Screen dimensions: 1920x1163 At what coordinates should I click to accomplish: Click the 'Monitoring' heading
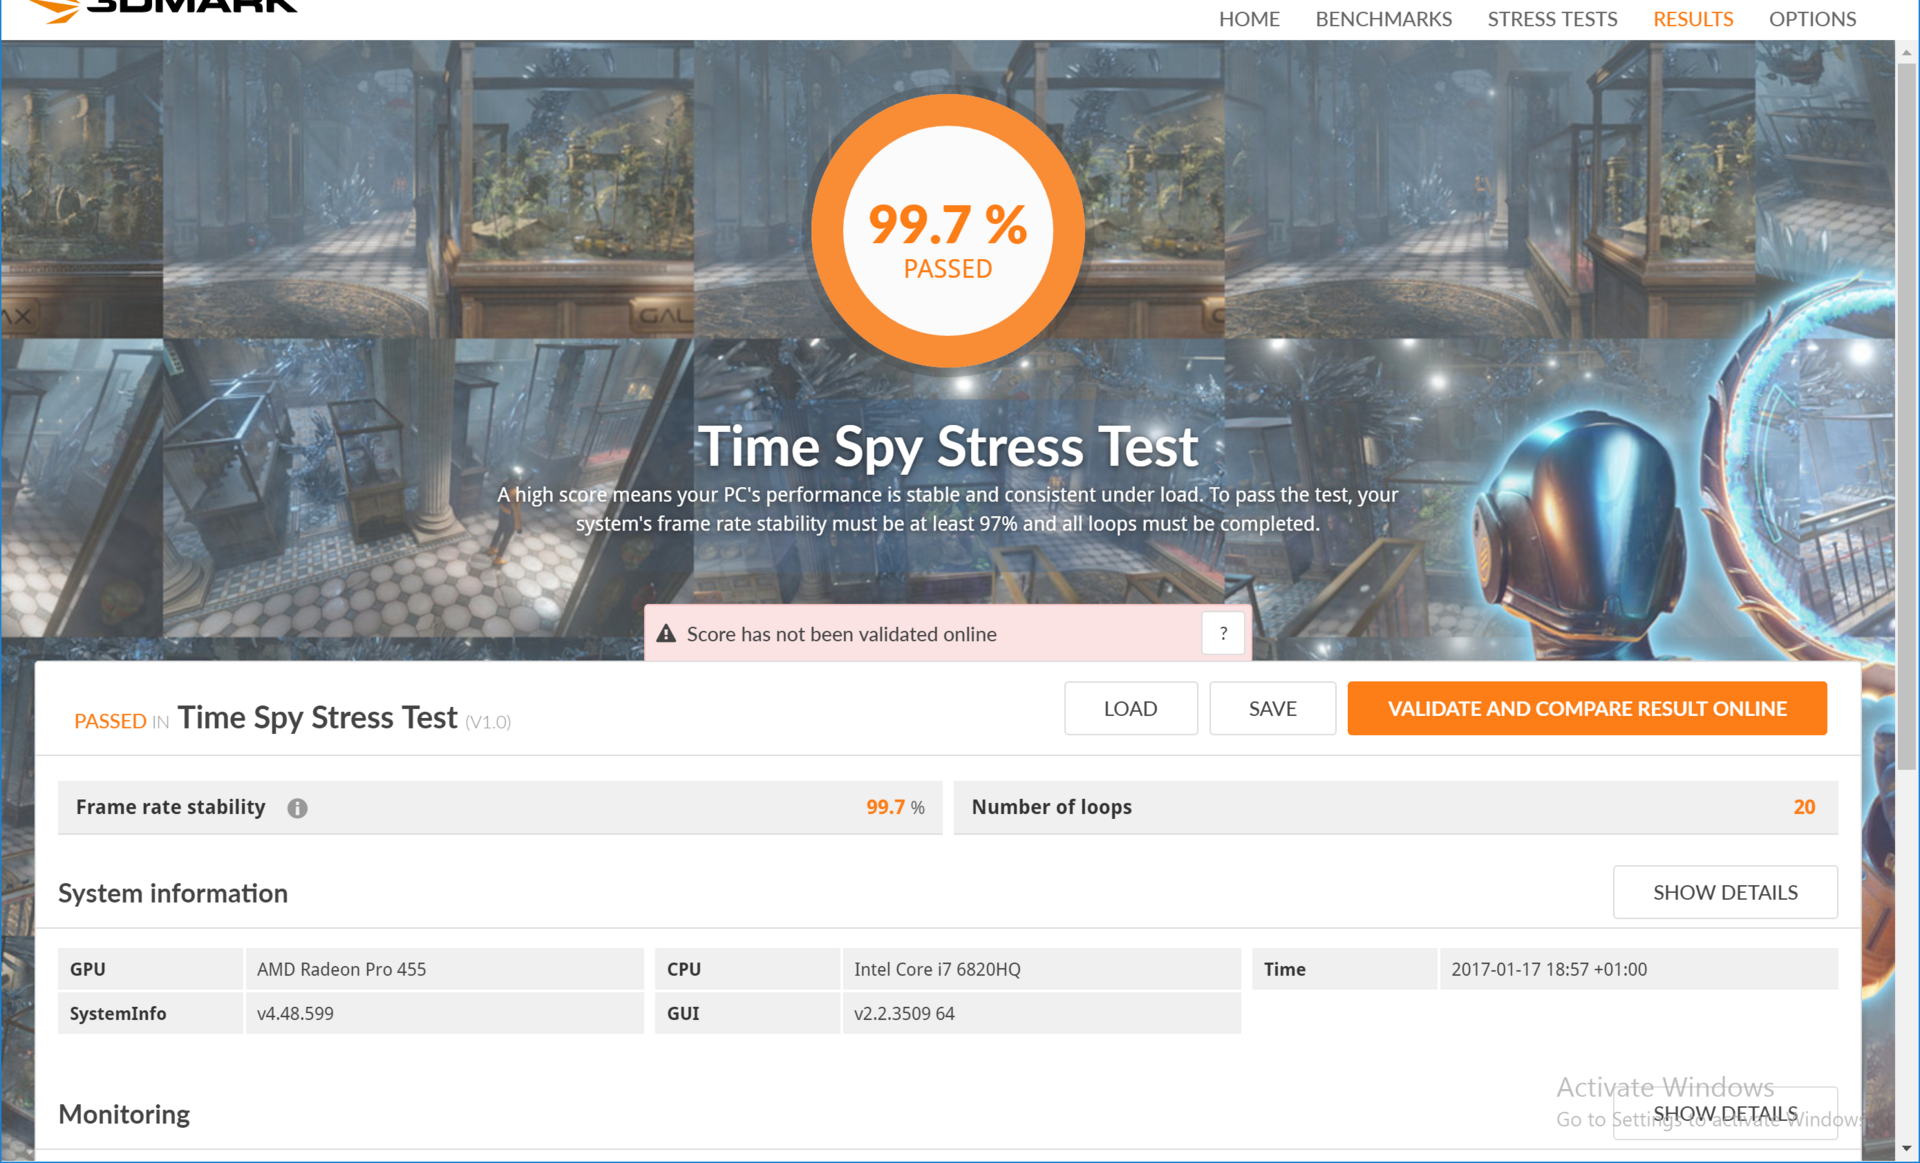click(x=124, y=1114)
